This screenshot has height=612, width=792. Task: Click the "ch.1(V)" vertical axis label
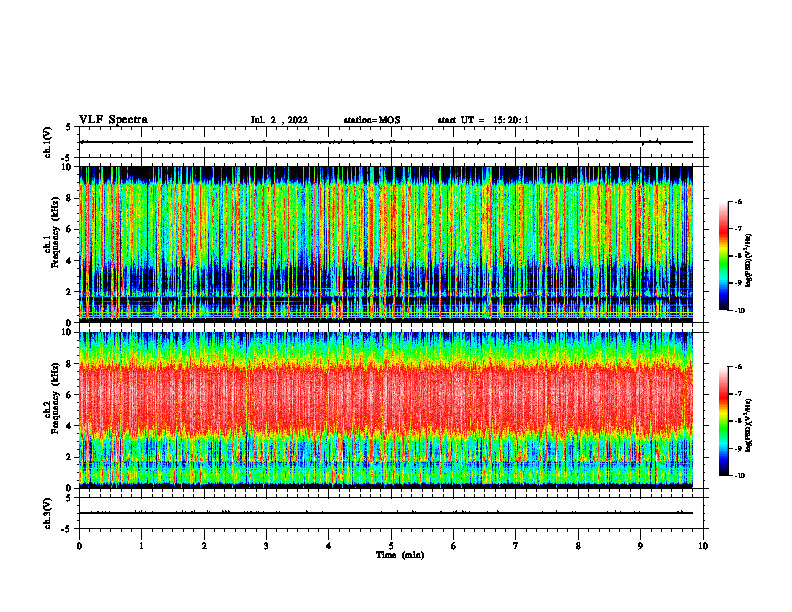point(47,142)
